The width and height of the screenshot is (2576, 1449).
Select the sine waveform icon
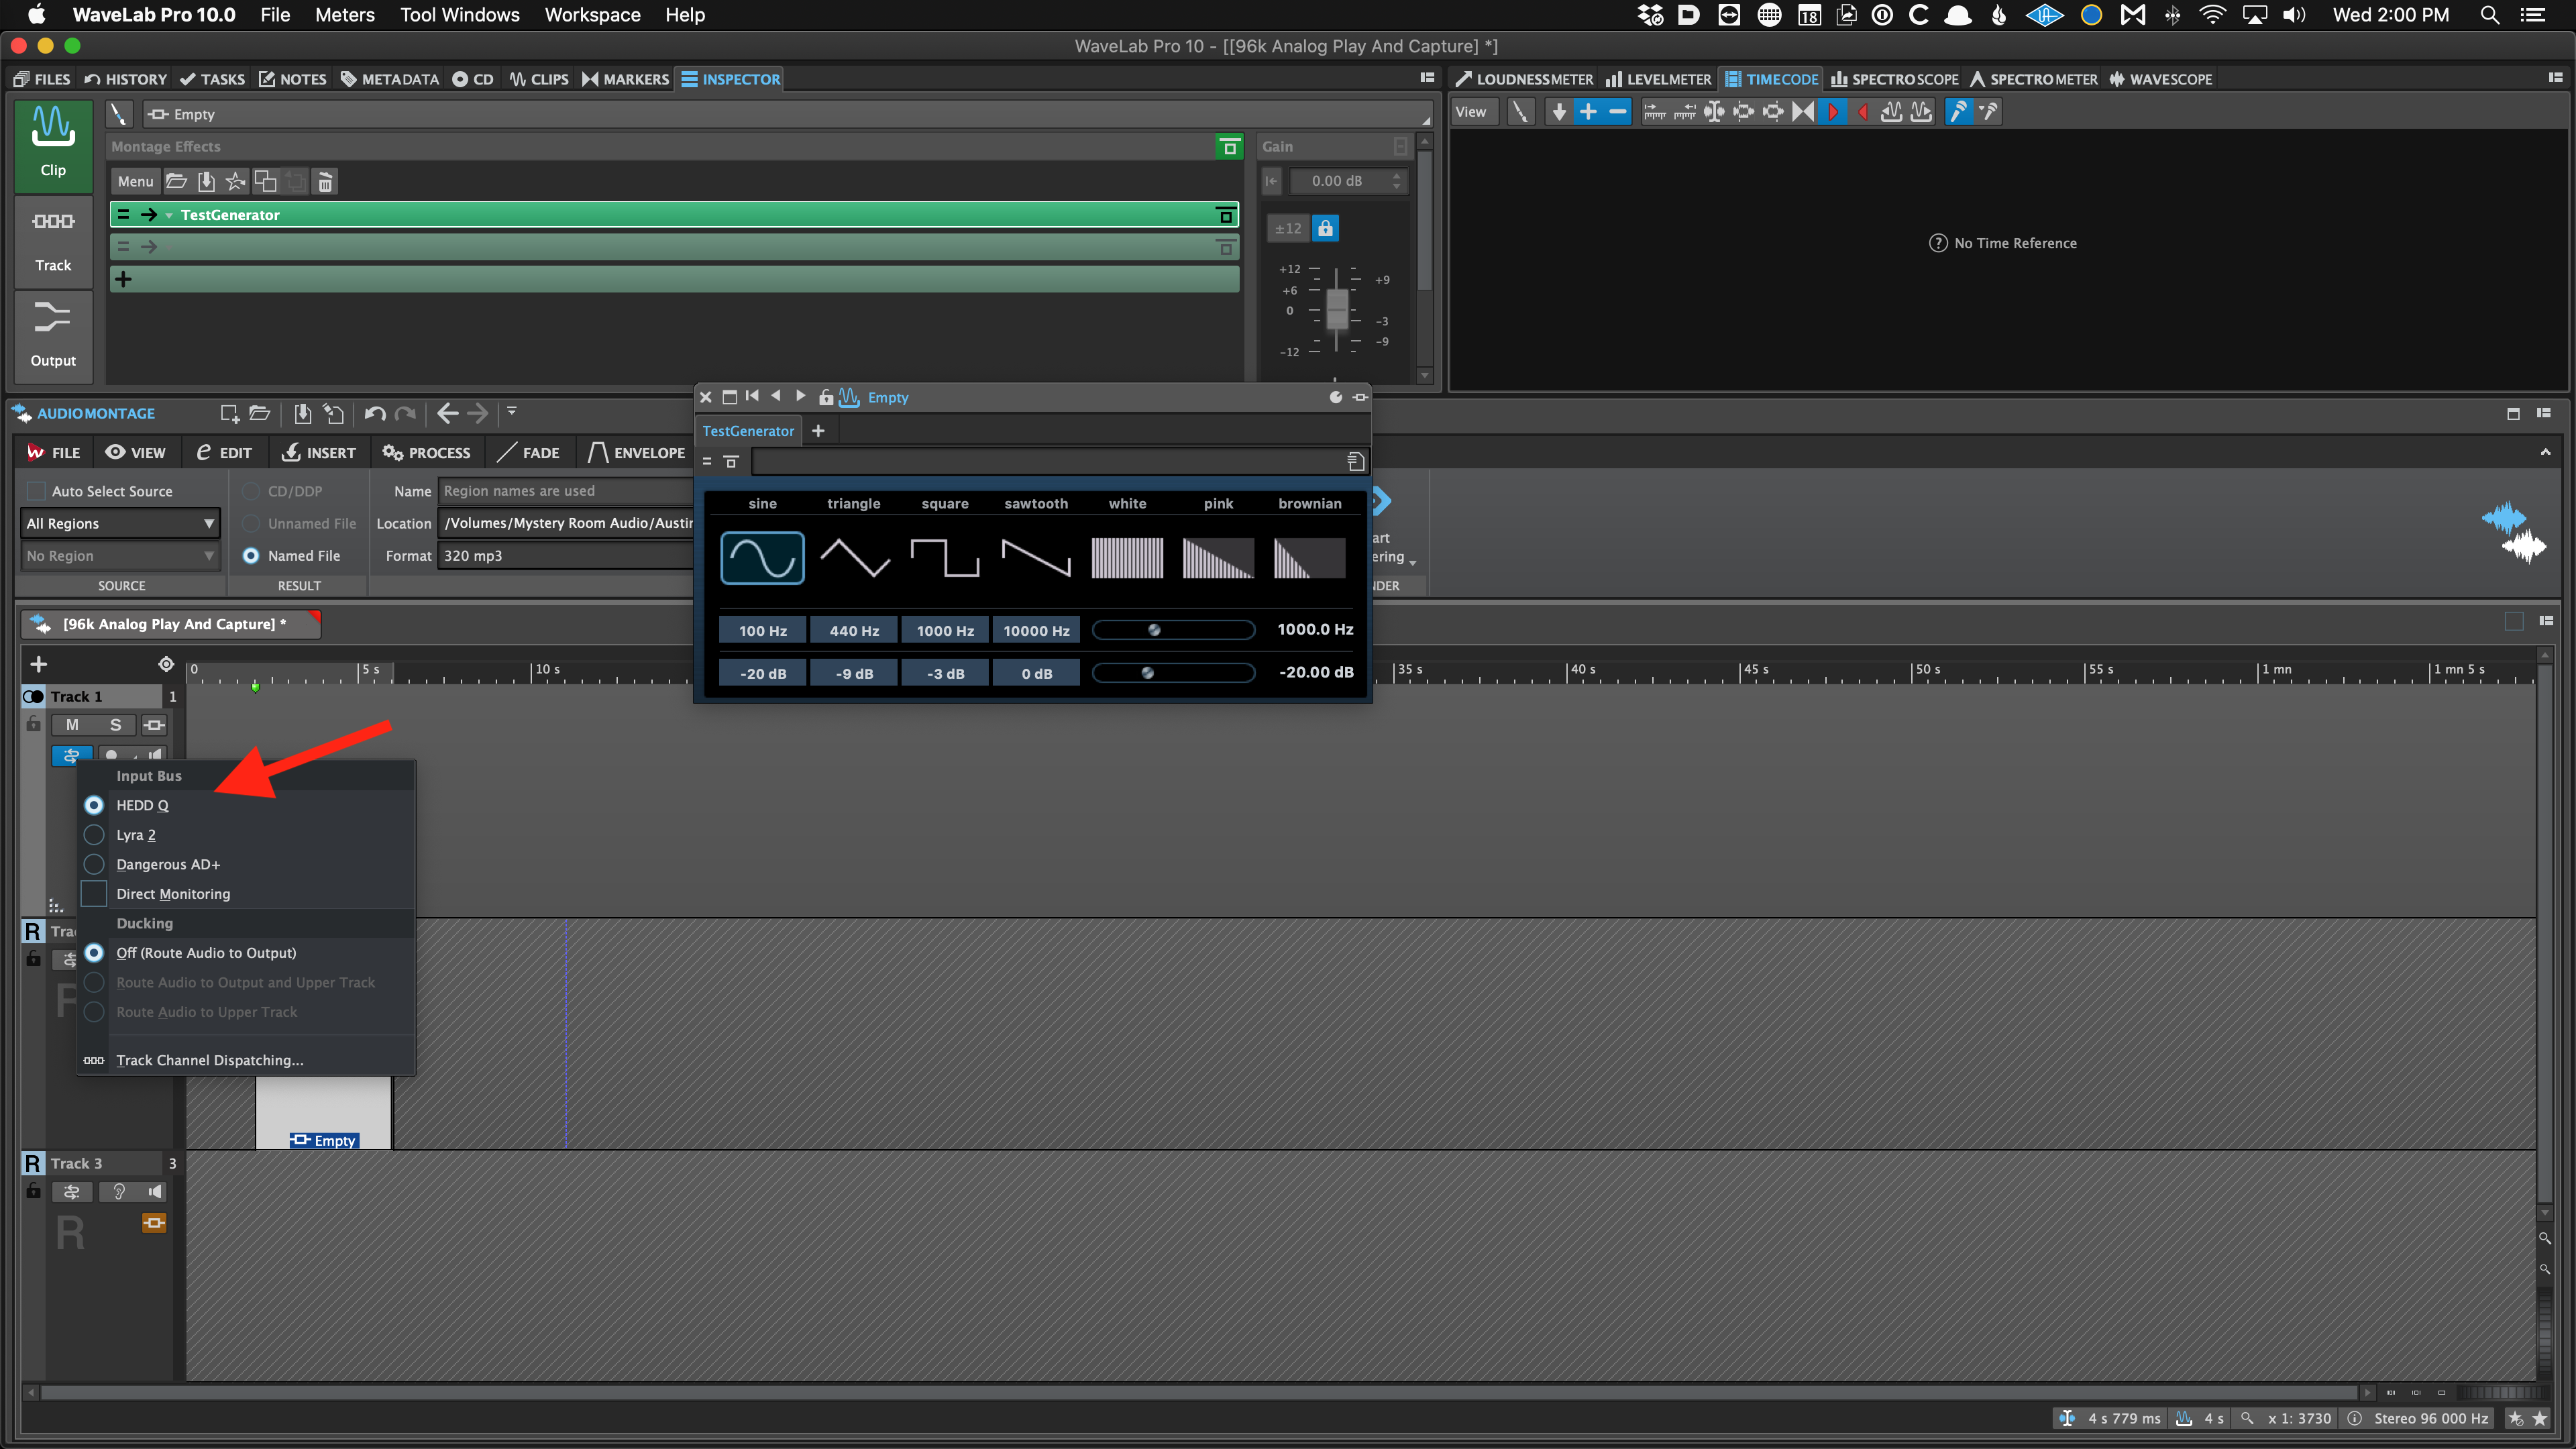coord(762,557)
